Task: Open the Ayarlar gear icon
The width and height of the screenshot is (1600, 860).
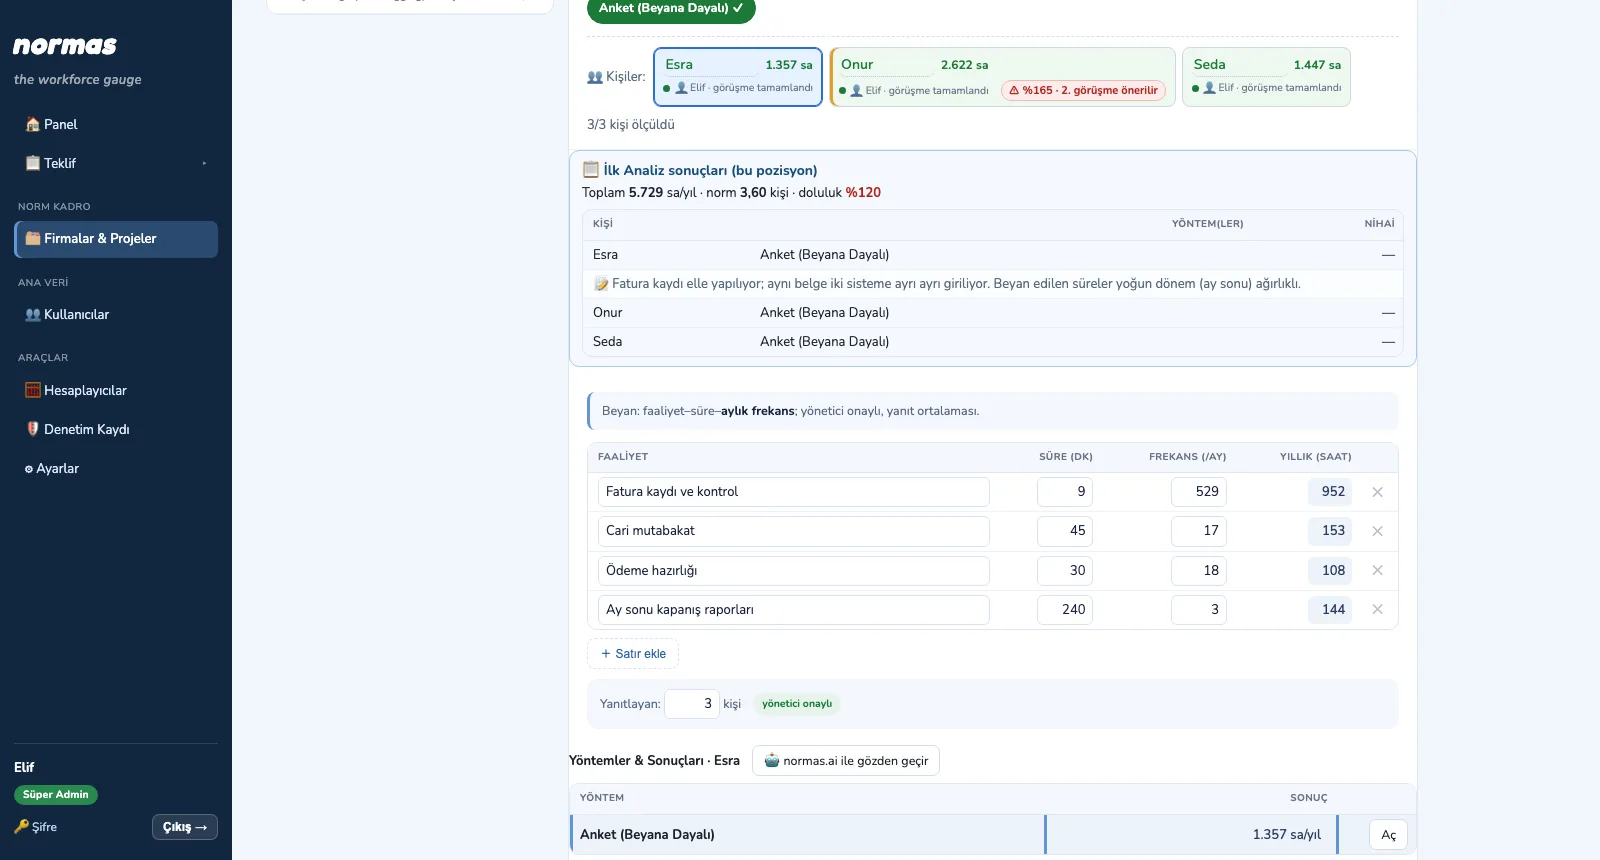Action: (x=29, y=469)
